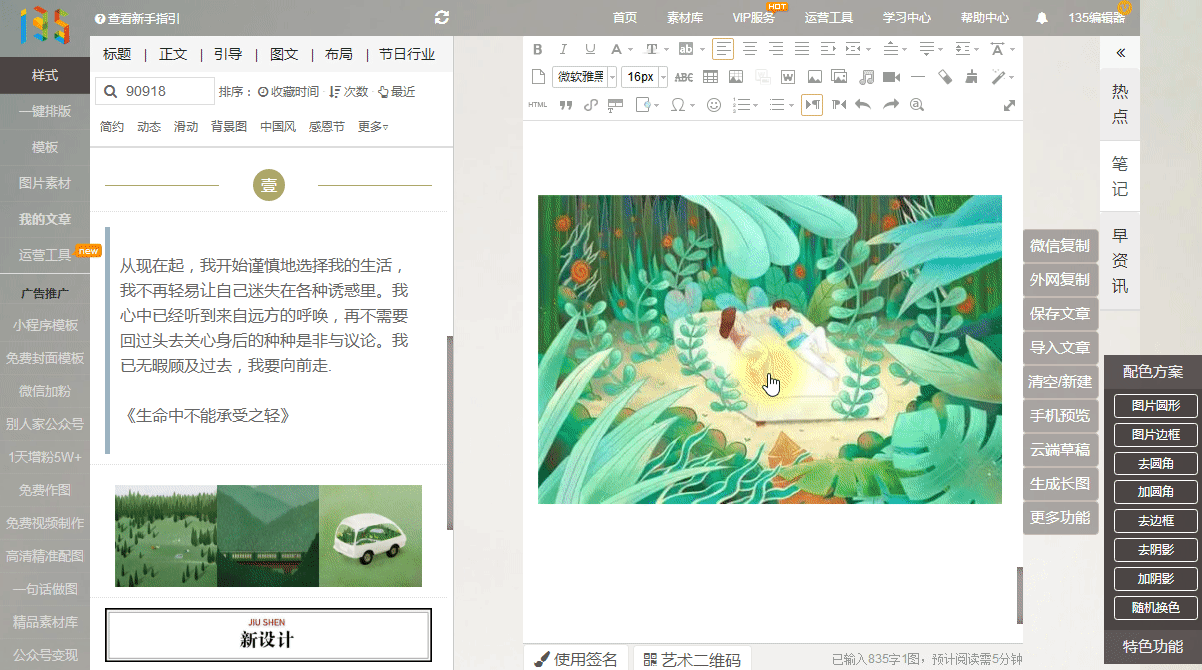The width and height of the screenshot is (1202, 670).
Task: Switch to 正文 style tab
Action: (x=173, y=54)
